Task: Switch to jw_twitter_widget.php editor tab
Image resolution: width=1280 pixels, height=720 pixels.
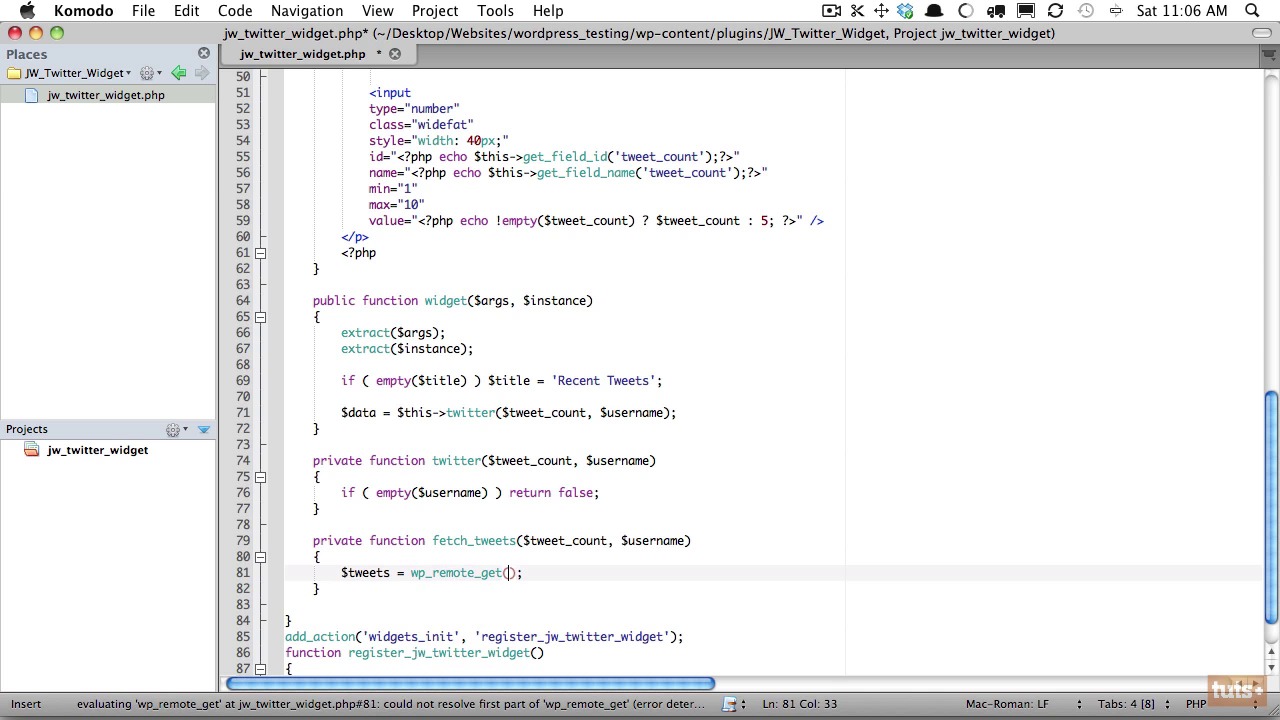Action: 302,53
